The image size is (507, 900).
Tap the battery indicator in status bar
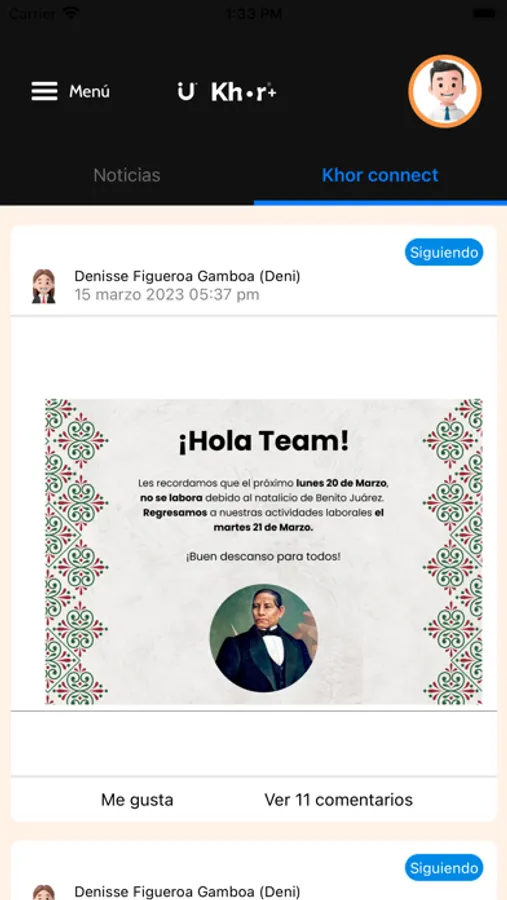click(x=484, y=13)
